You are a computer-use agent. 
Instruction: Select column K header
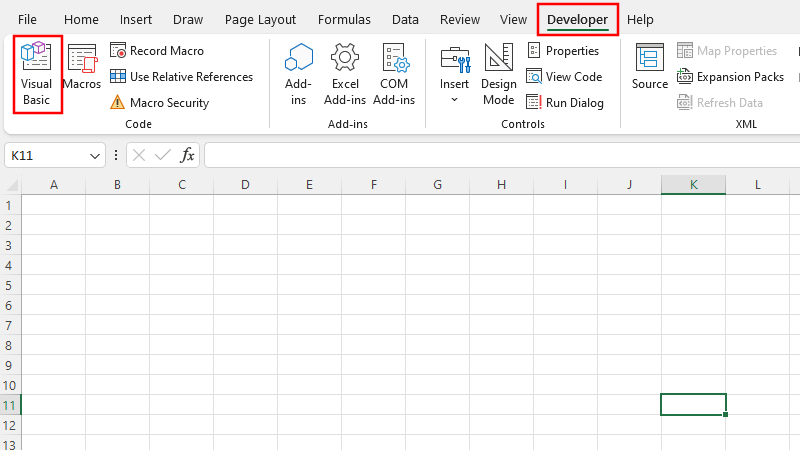point(693,185)
